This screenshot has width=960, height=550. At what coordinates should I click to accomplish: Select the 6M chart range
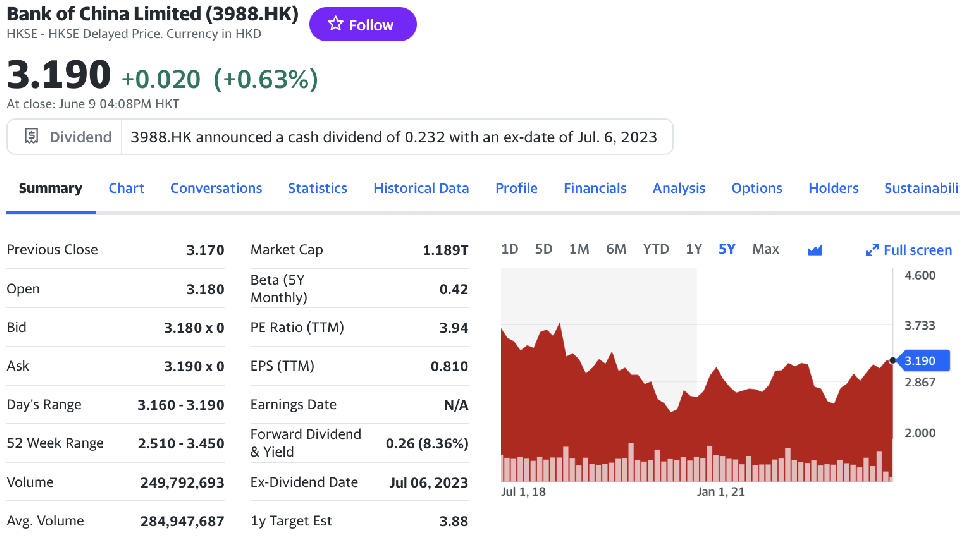[x=616, y=249]
